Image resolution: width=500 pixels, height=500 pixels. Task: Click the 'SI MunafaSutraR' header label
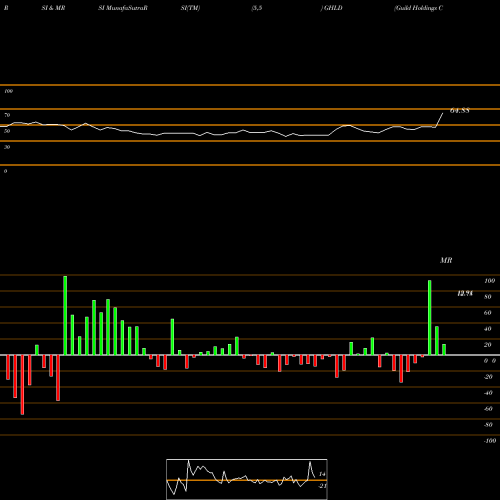[123, 8]
